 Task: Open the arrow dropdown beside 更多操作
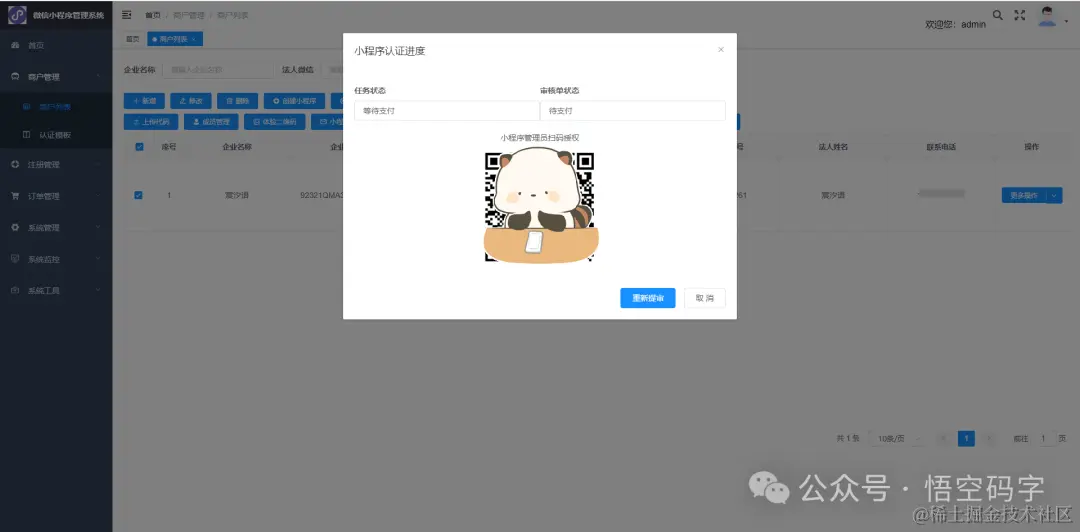pyautogui.click(x=1054, y=196)
